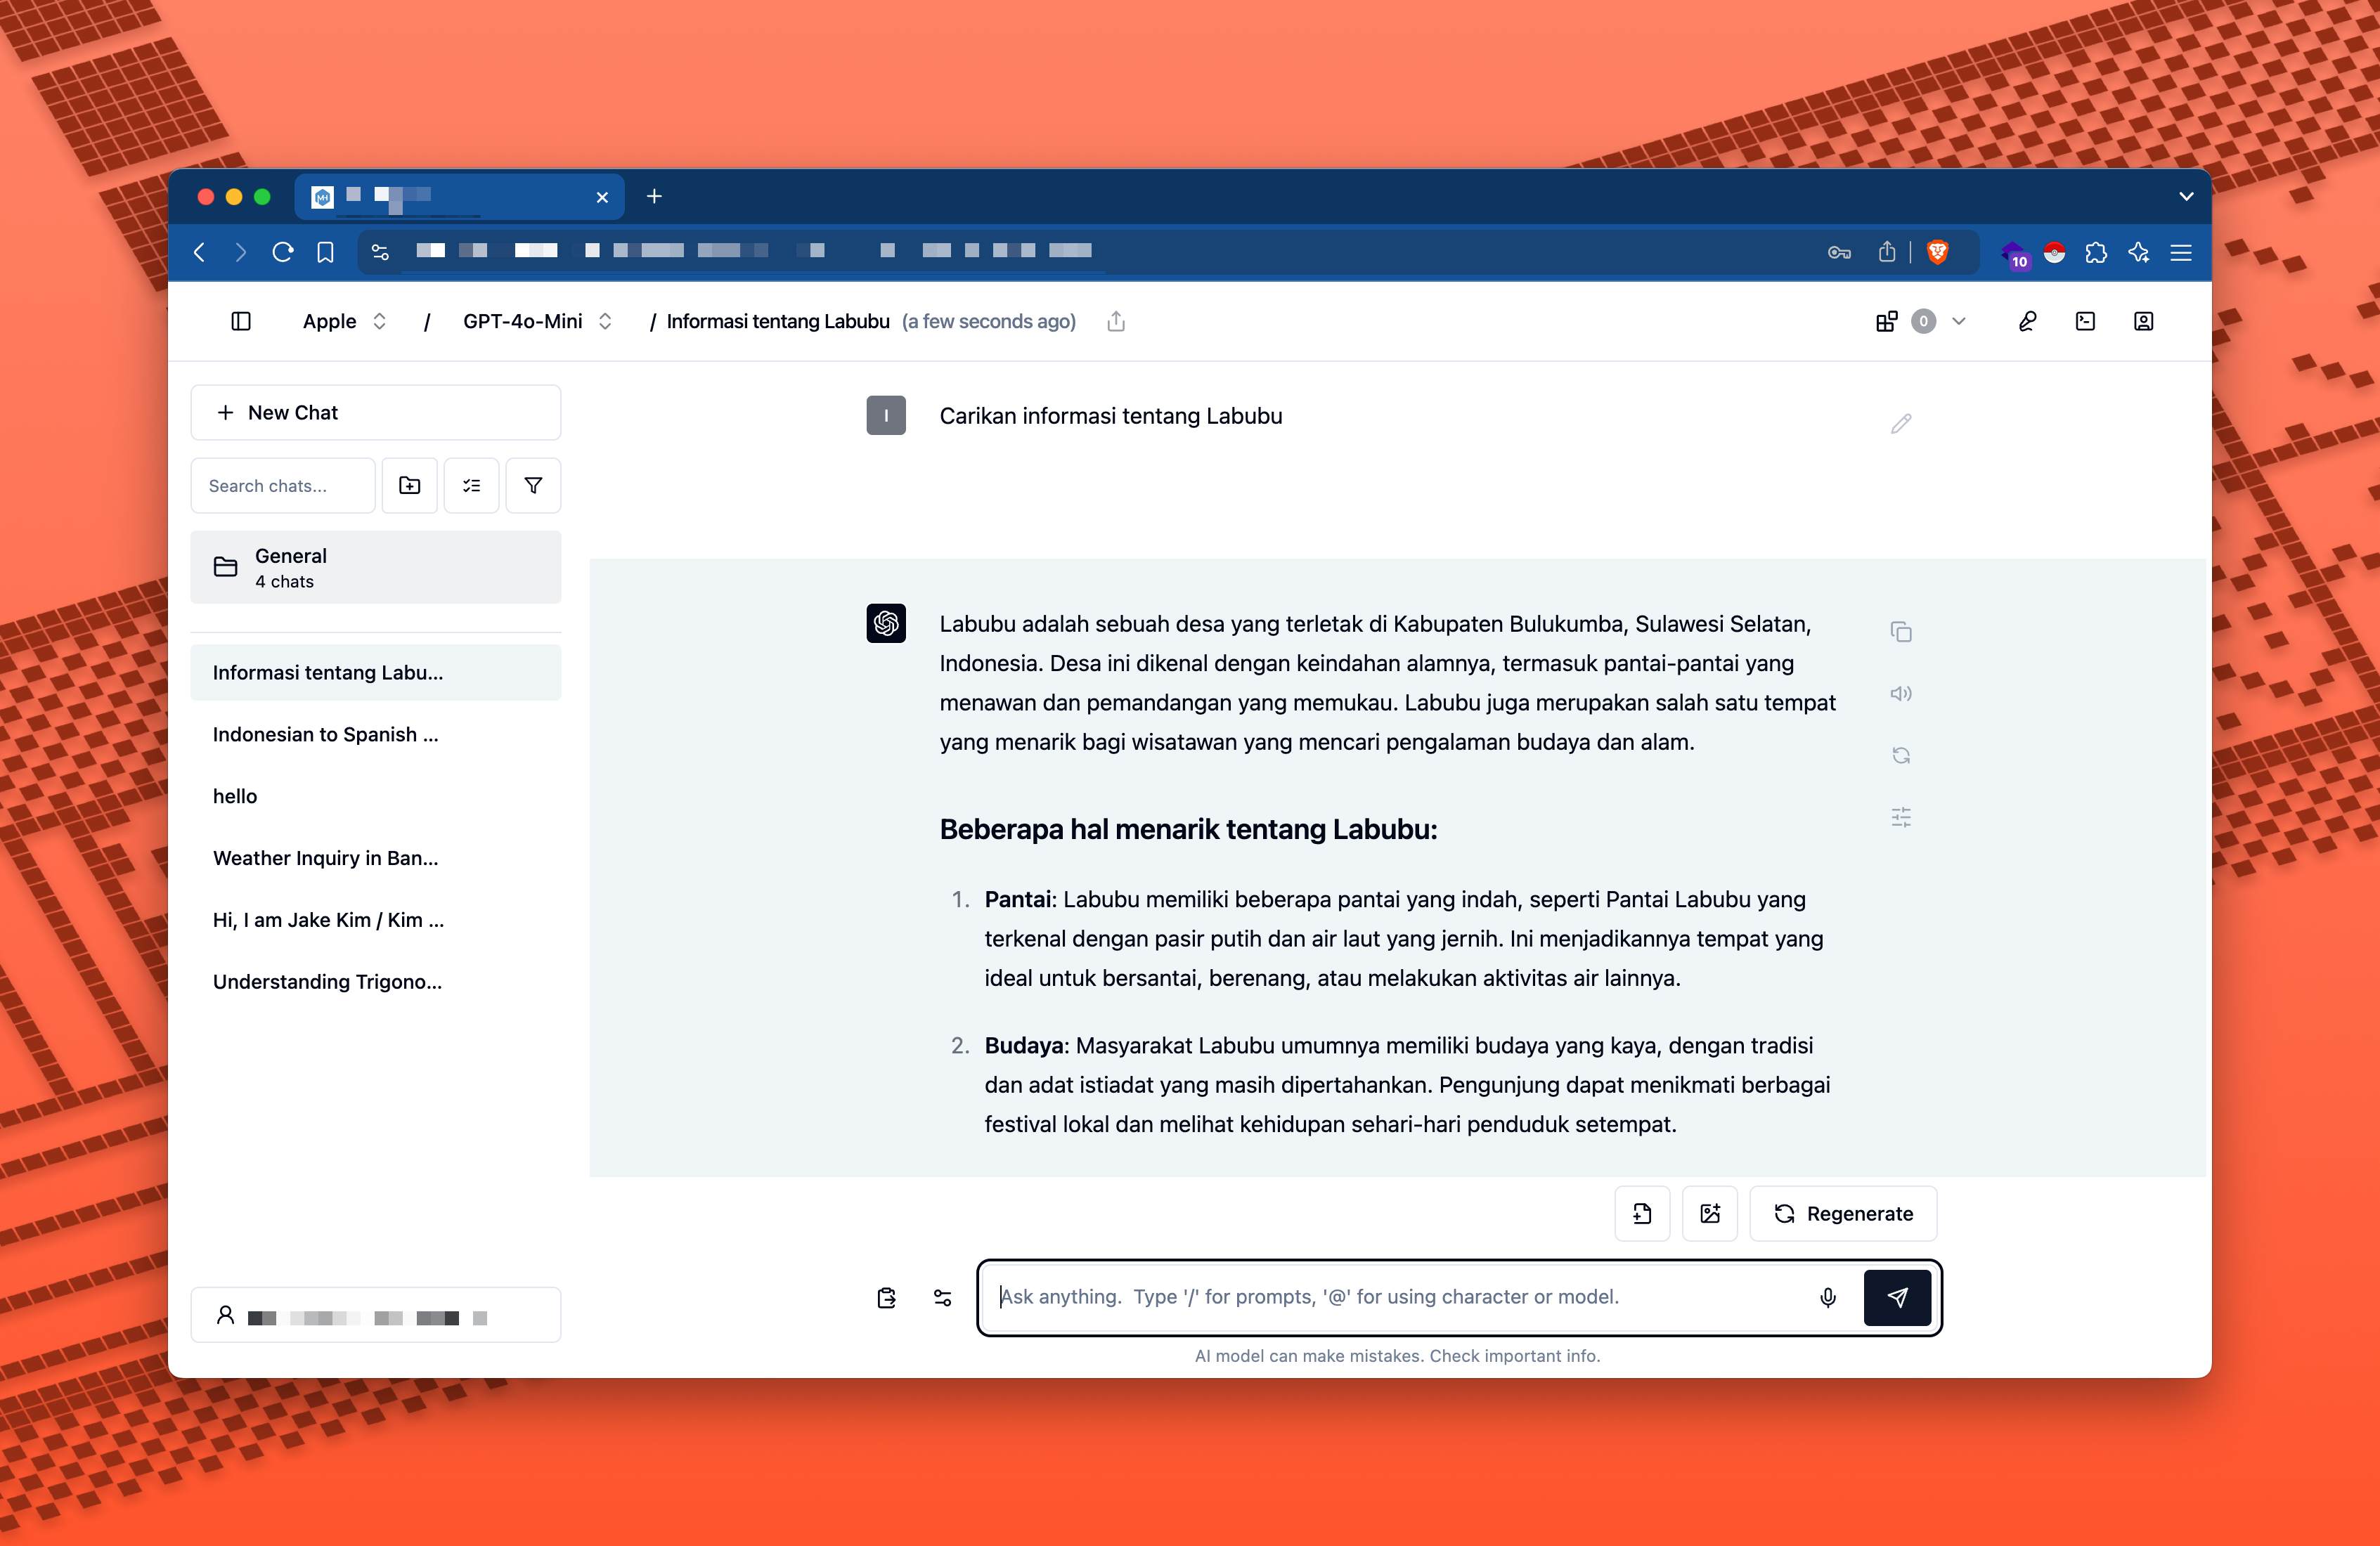Open the Apple workspace dropdown
Screen dimensions: 2380x1546
point(344,321)
